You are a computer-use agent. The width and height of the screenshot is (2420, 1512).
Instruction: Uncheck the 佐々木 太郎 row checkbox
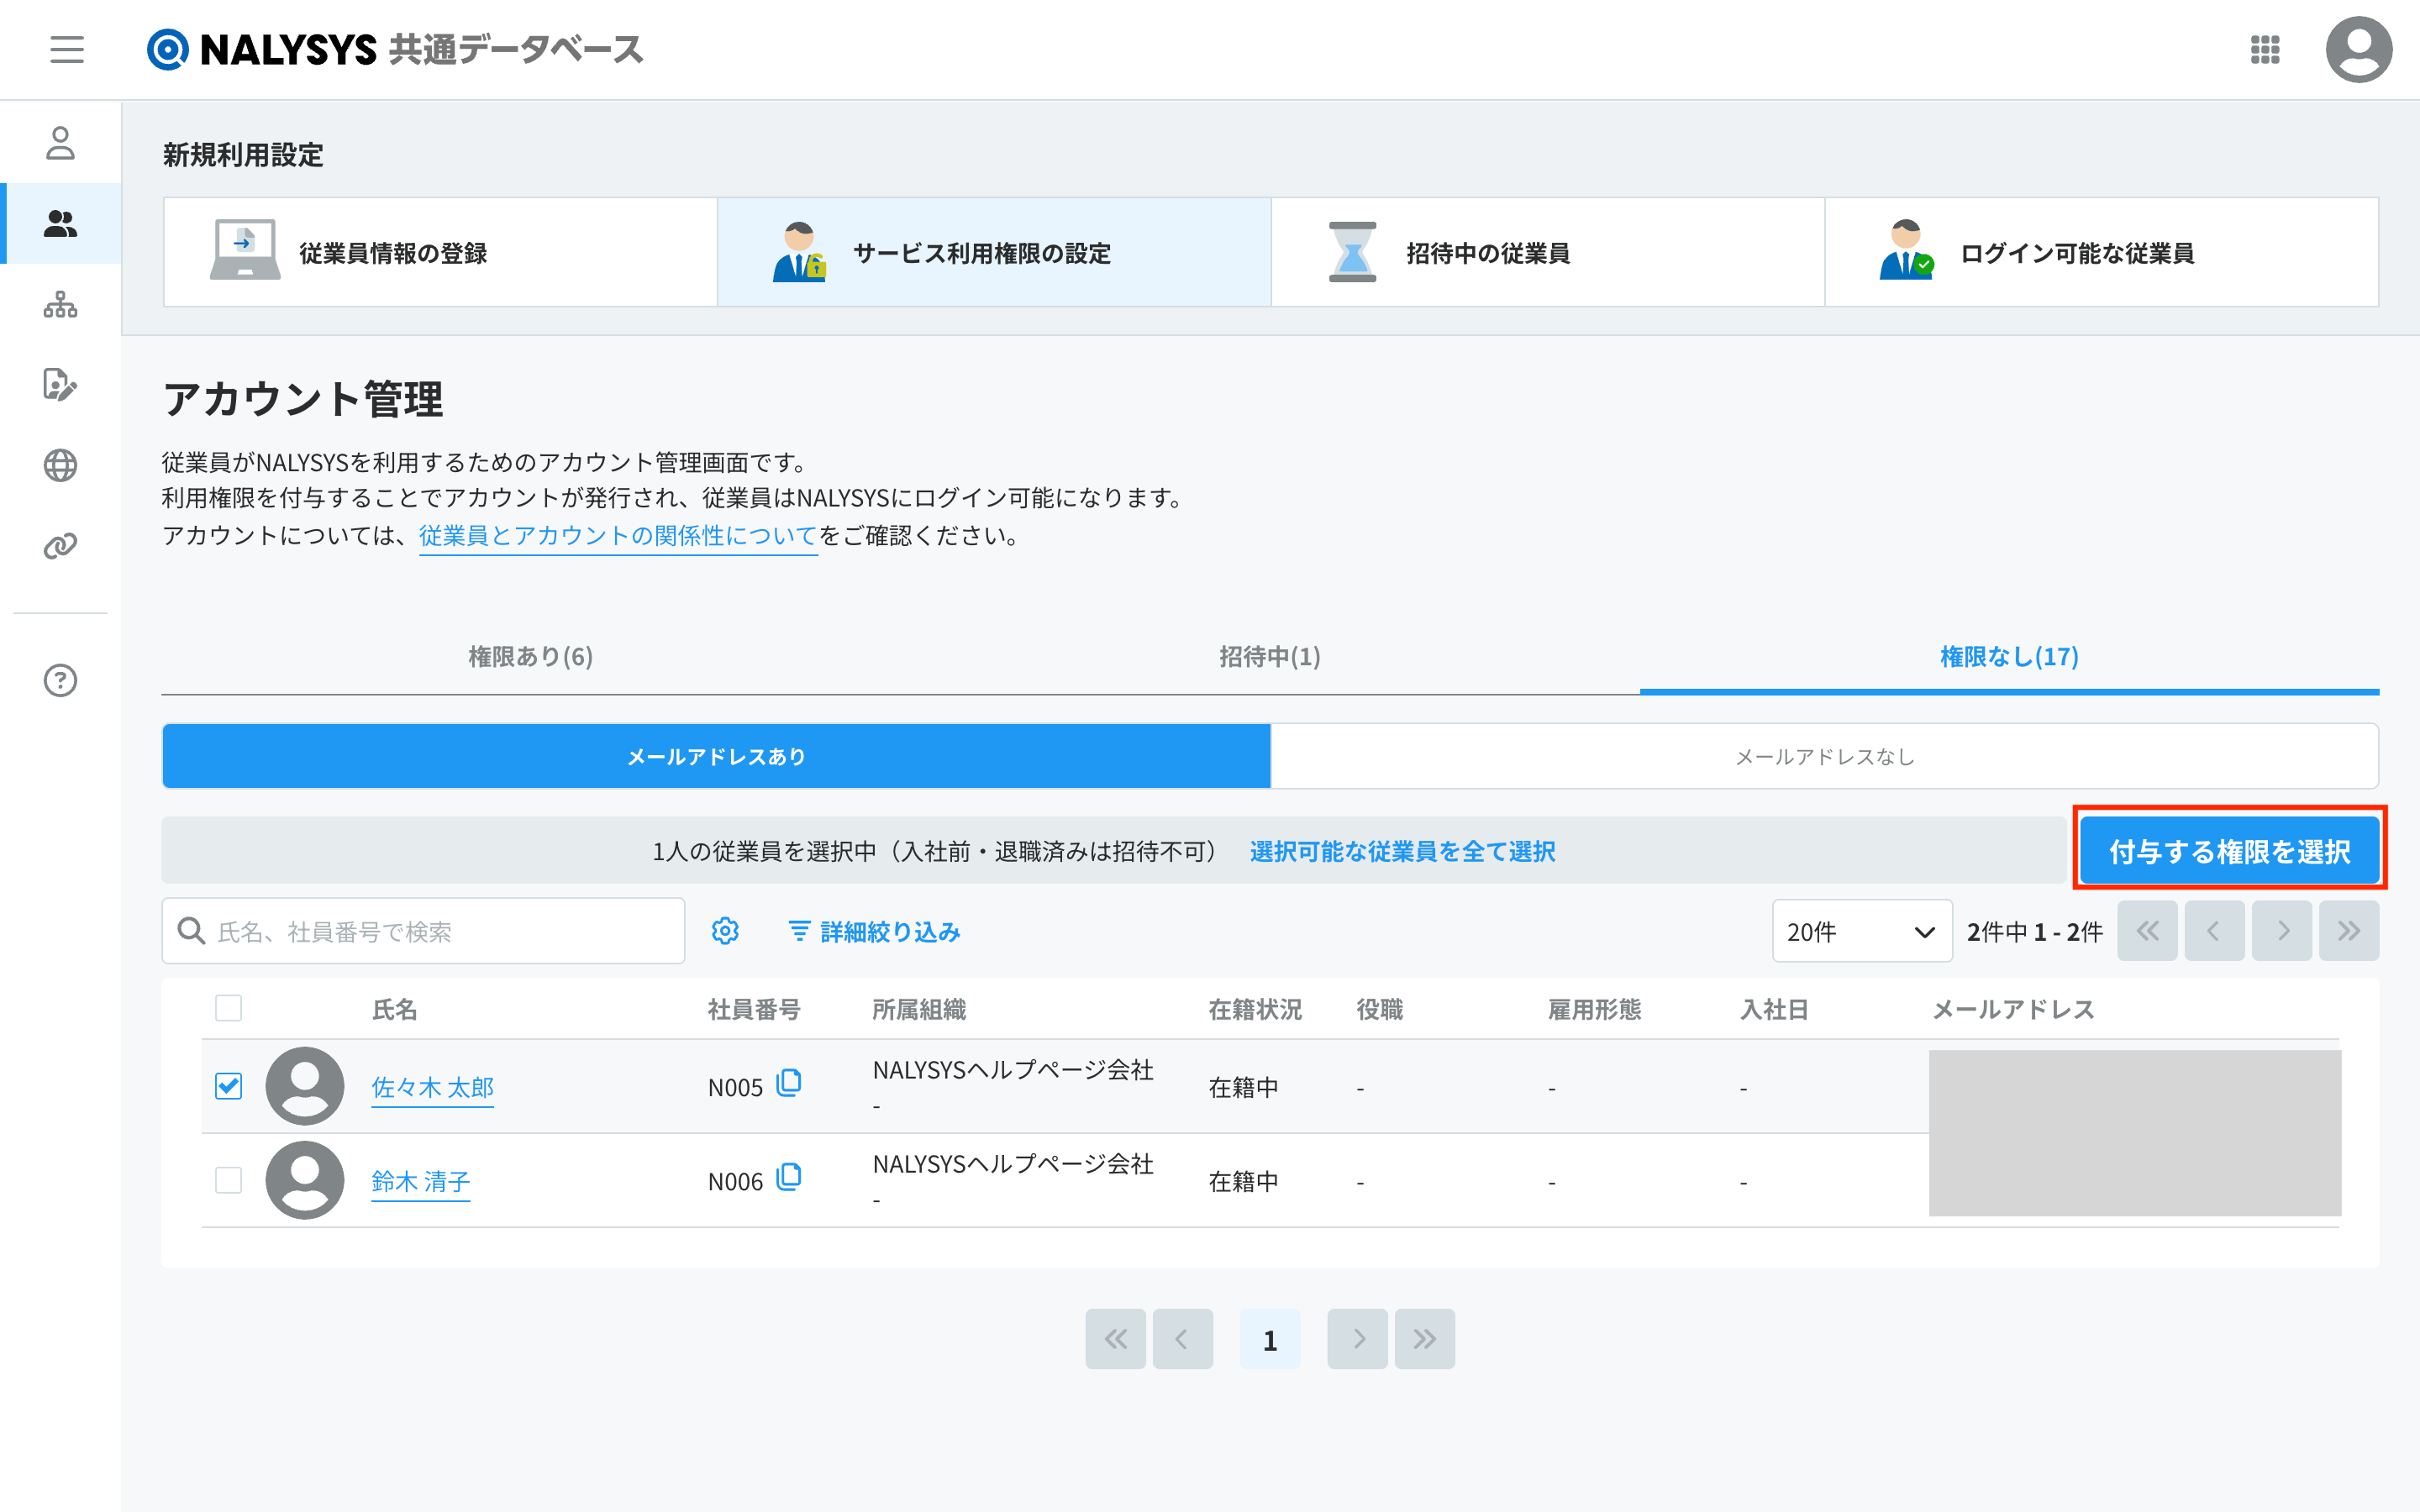pos(229,1086)
